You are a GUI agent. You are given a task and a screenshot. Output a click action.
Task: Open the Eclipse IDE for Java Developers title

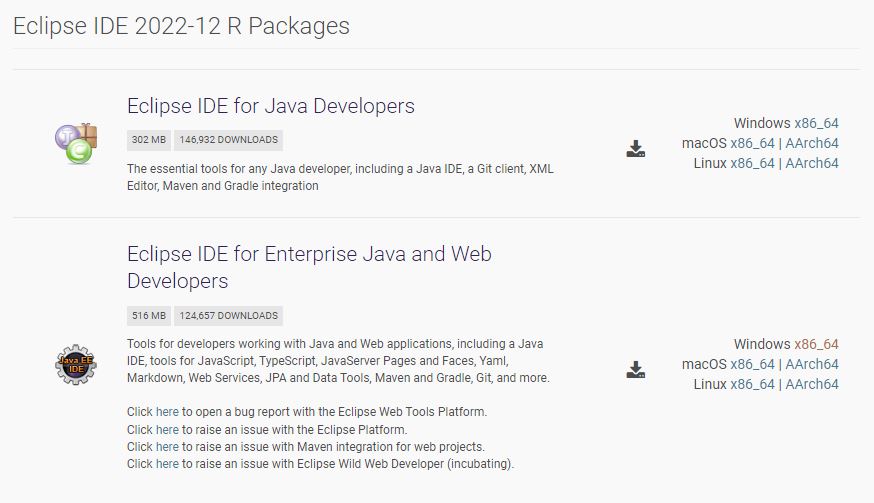point(271,106)
